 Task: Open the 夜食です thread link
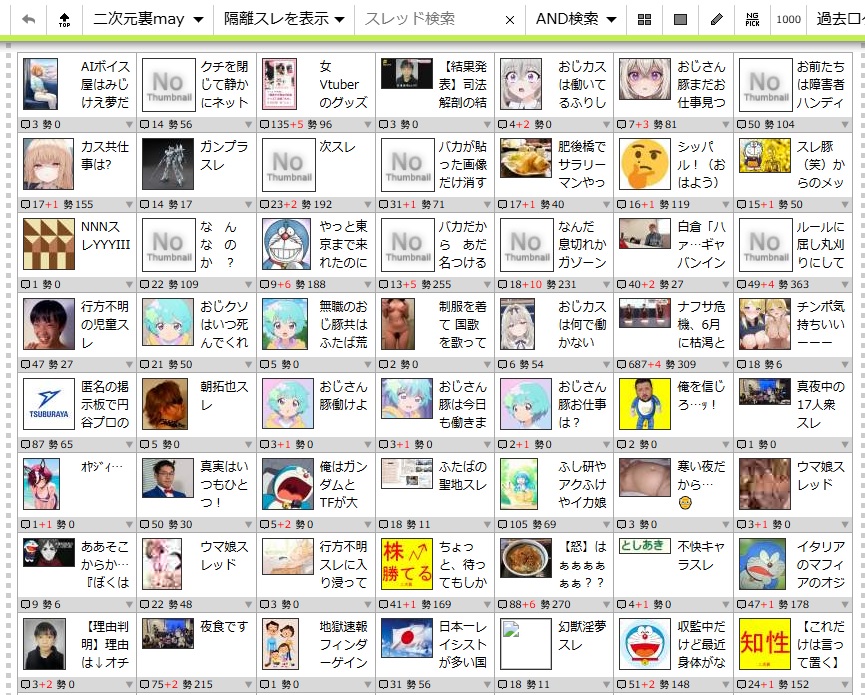tap(223, 626)
